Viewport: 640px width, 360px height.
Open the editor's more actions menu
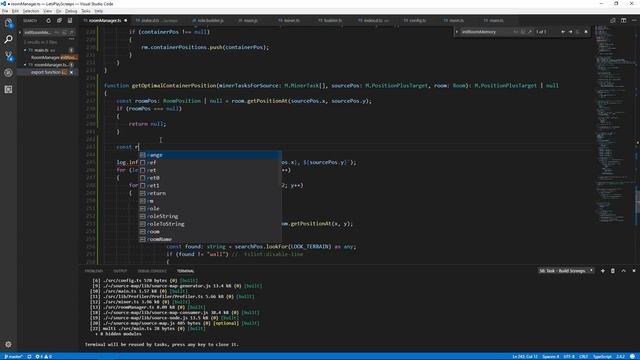tap(633, 20)
